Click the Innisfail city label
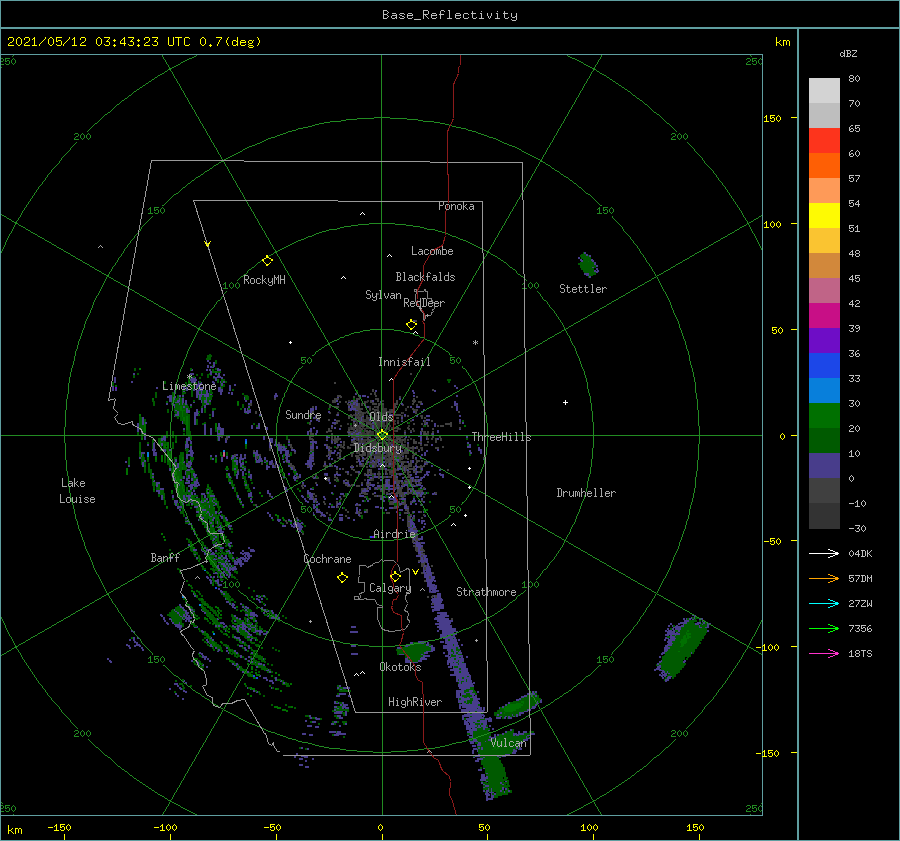This screenshot has height=841, width=900. pos(404,362)
